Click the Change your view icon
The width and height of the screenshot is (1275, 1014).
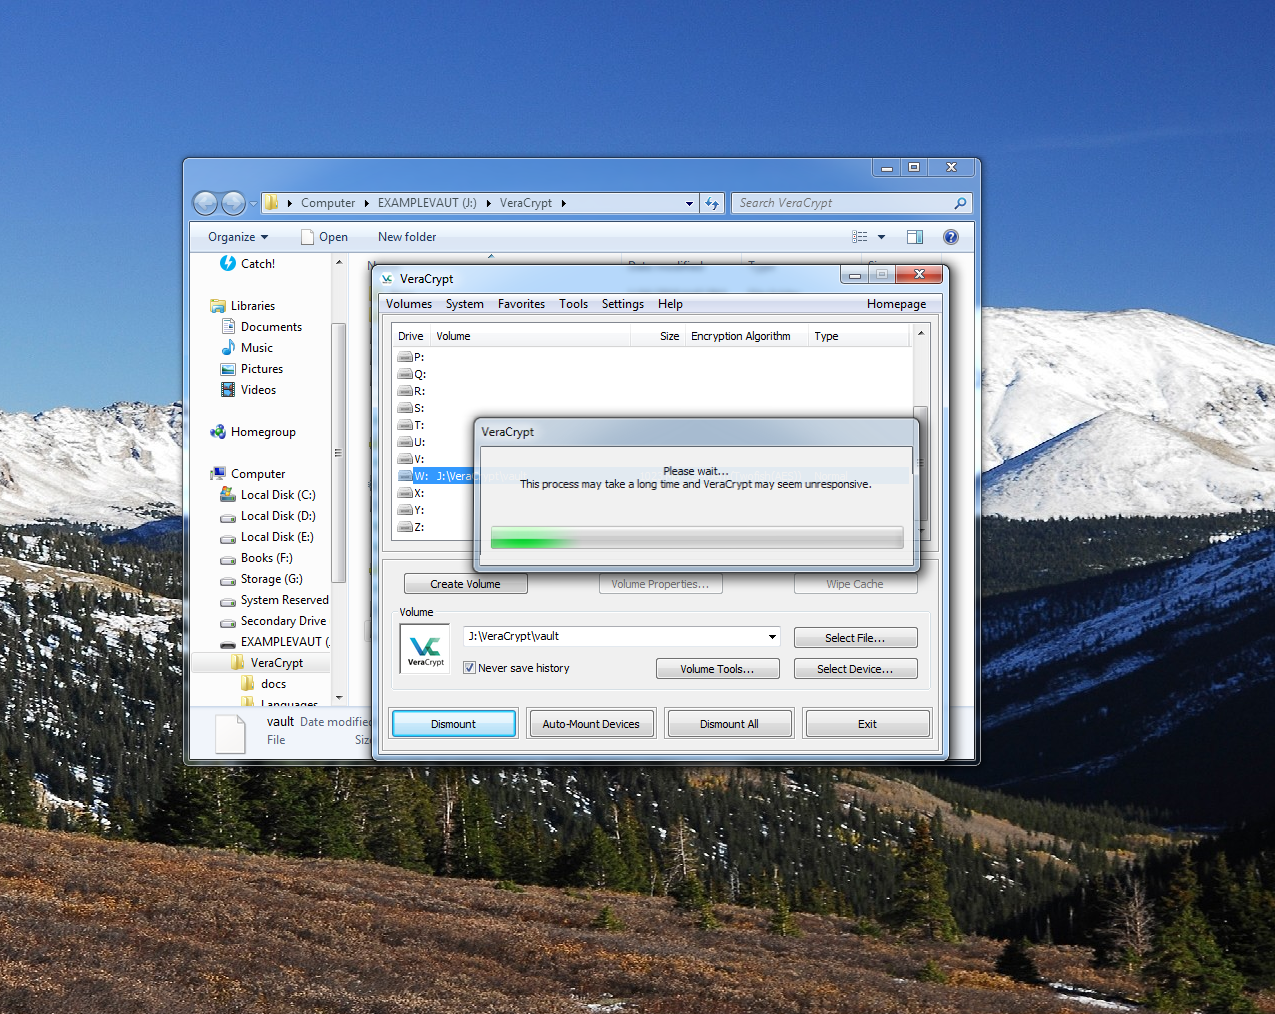[860, 237]
